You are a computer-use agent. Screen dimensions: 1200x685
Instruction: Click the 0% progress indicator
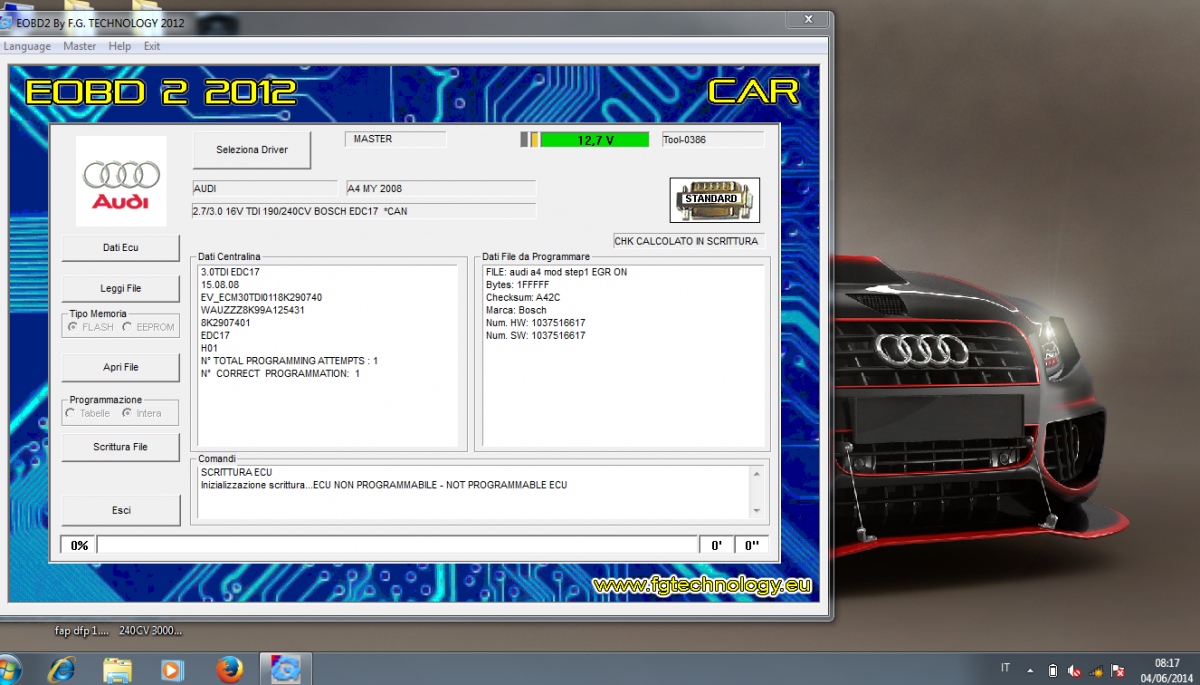[x=79, y=545]
